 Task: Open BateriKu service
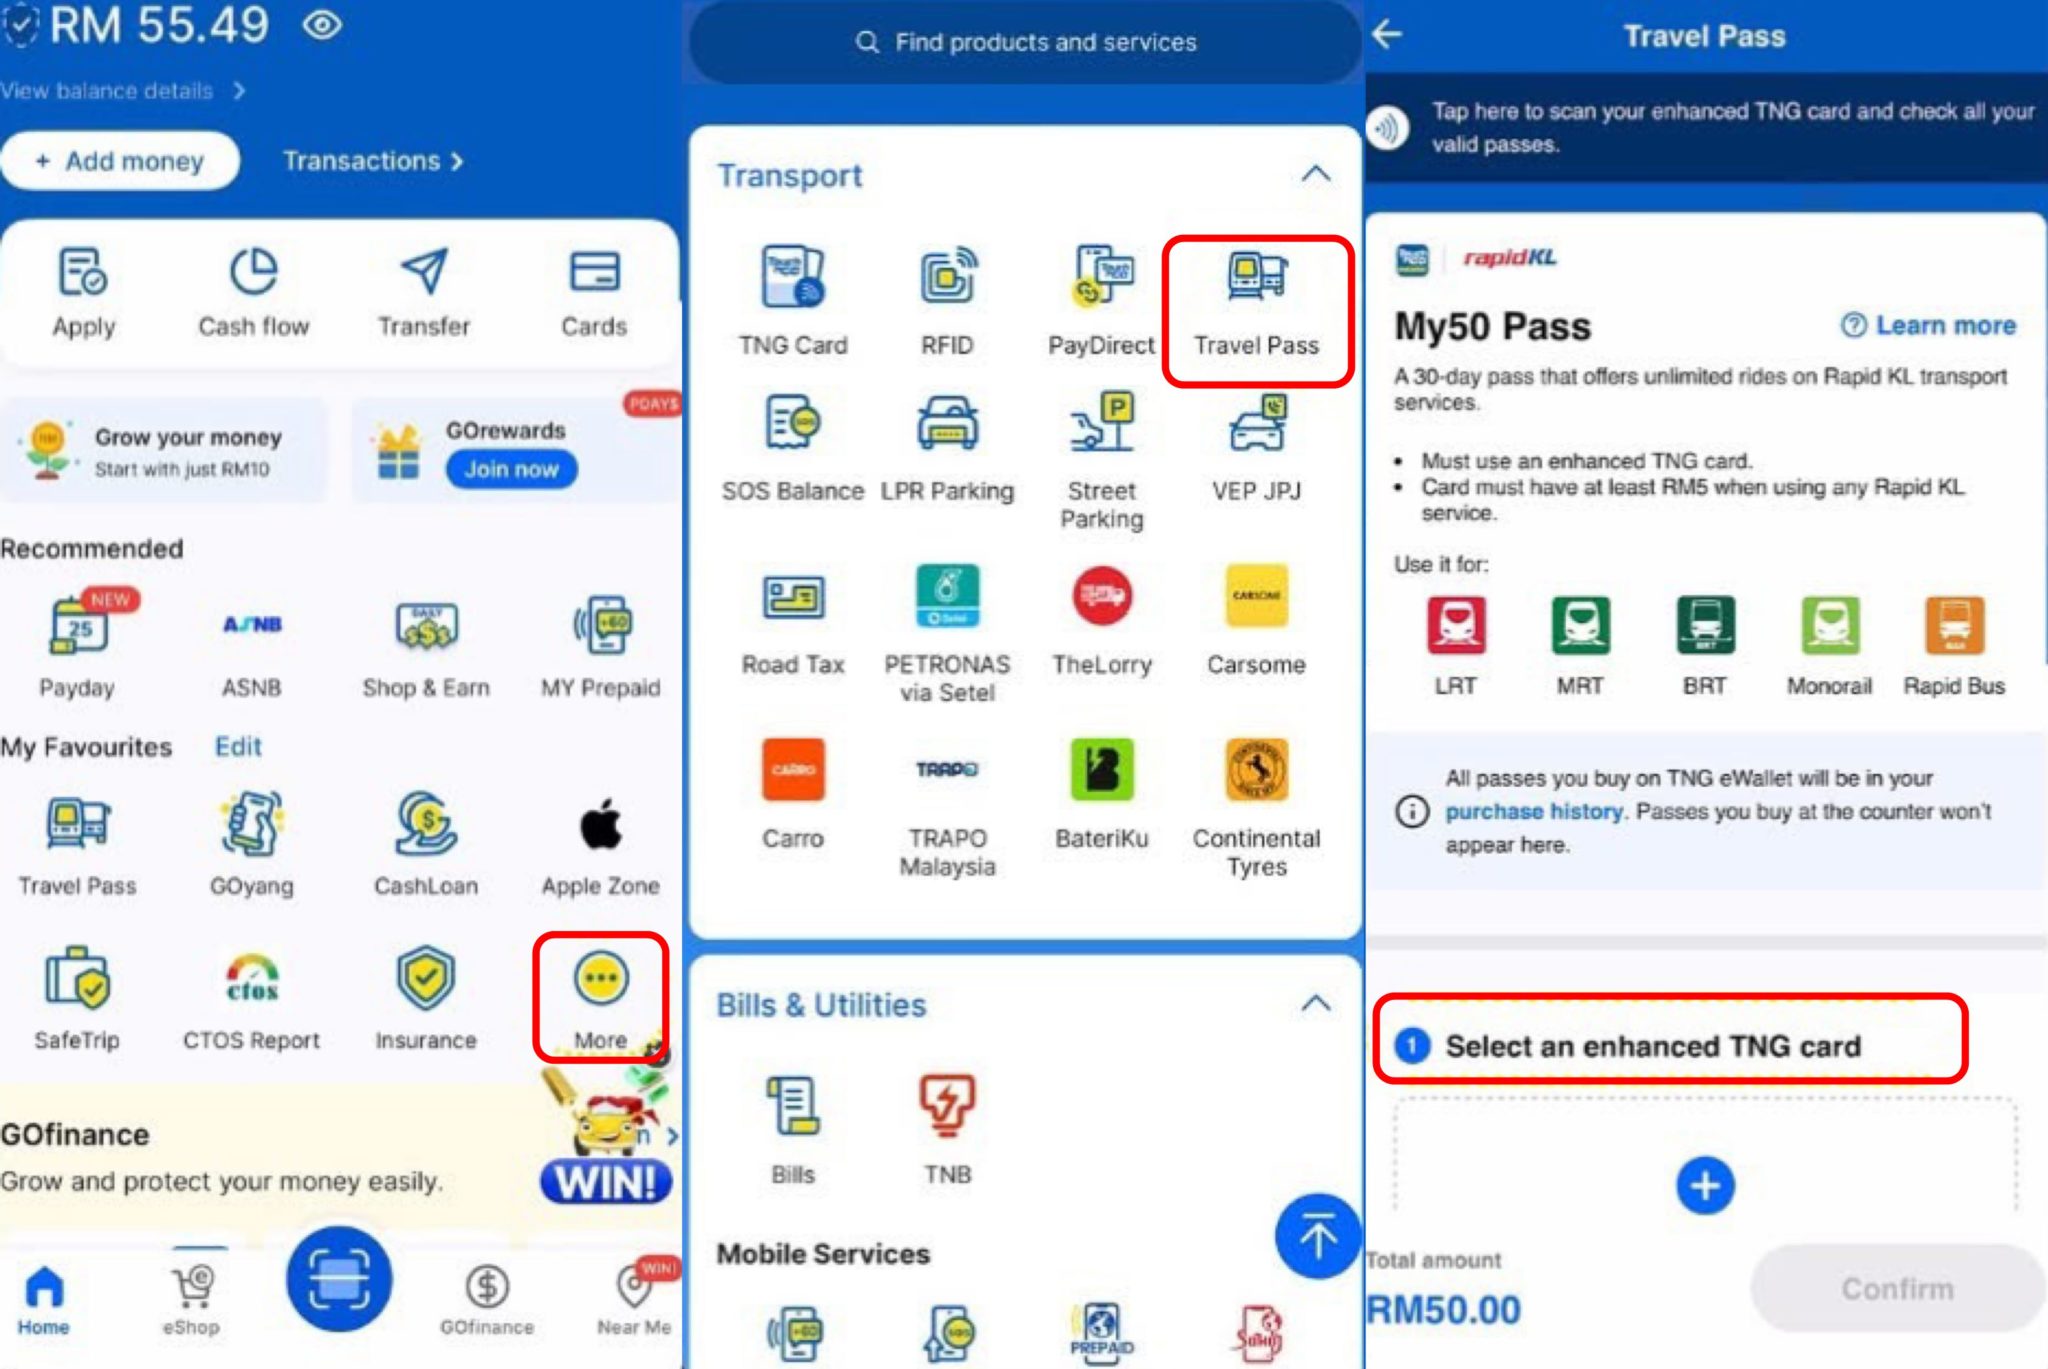click(1101, 795)
